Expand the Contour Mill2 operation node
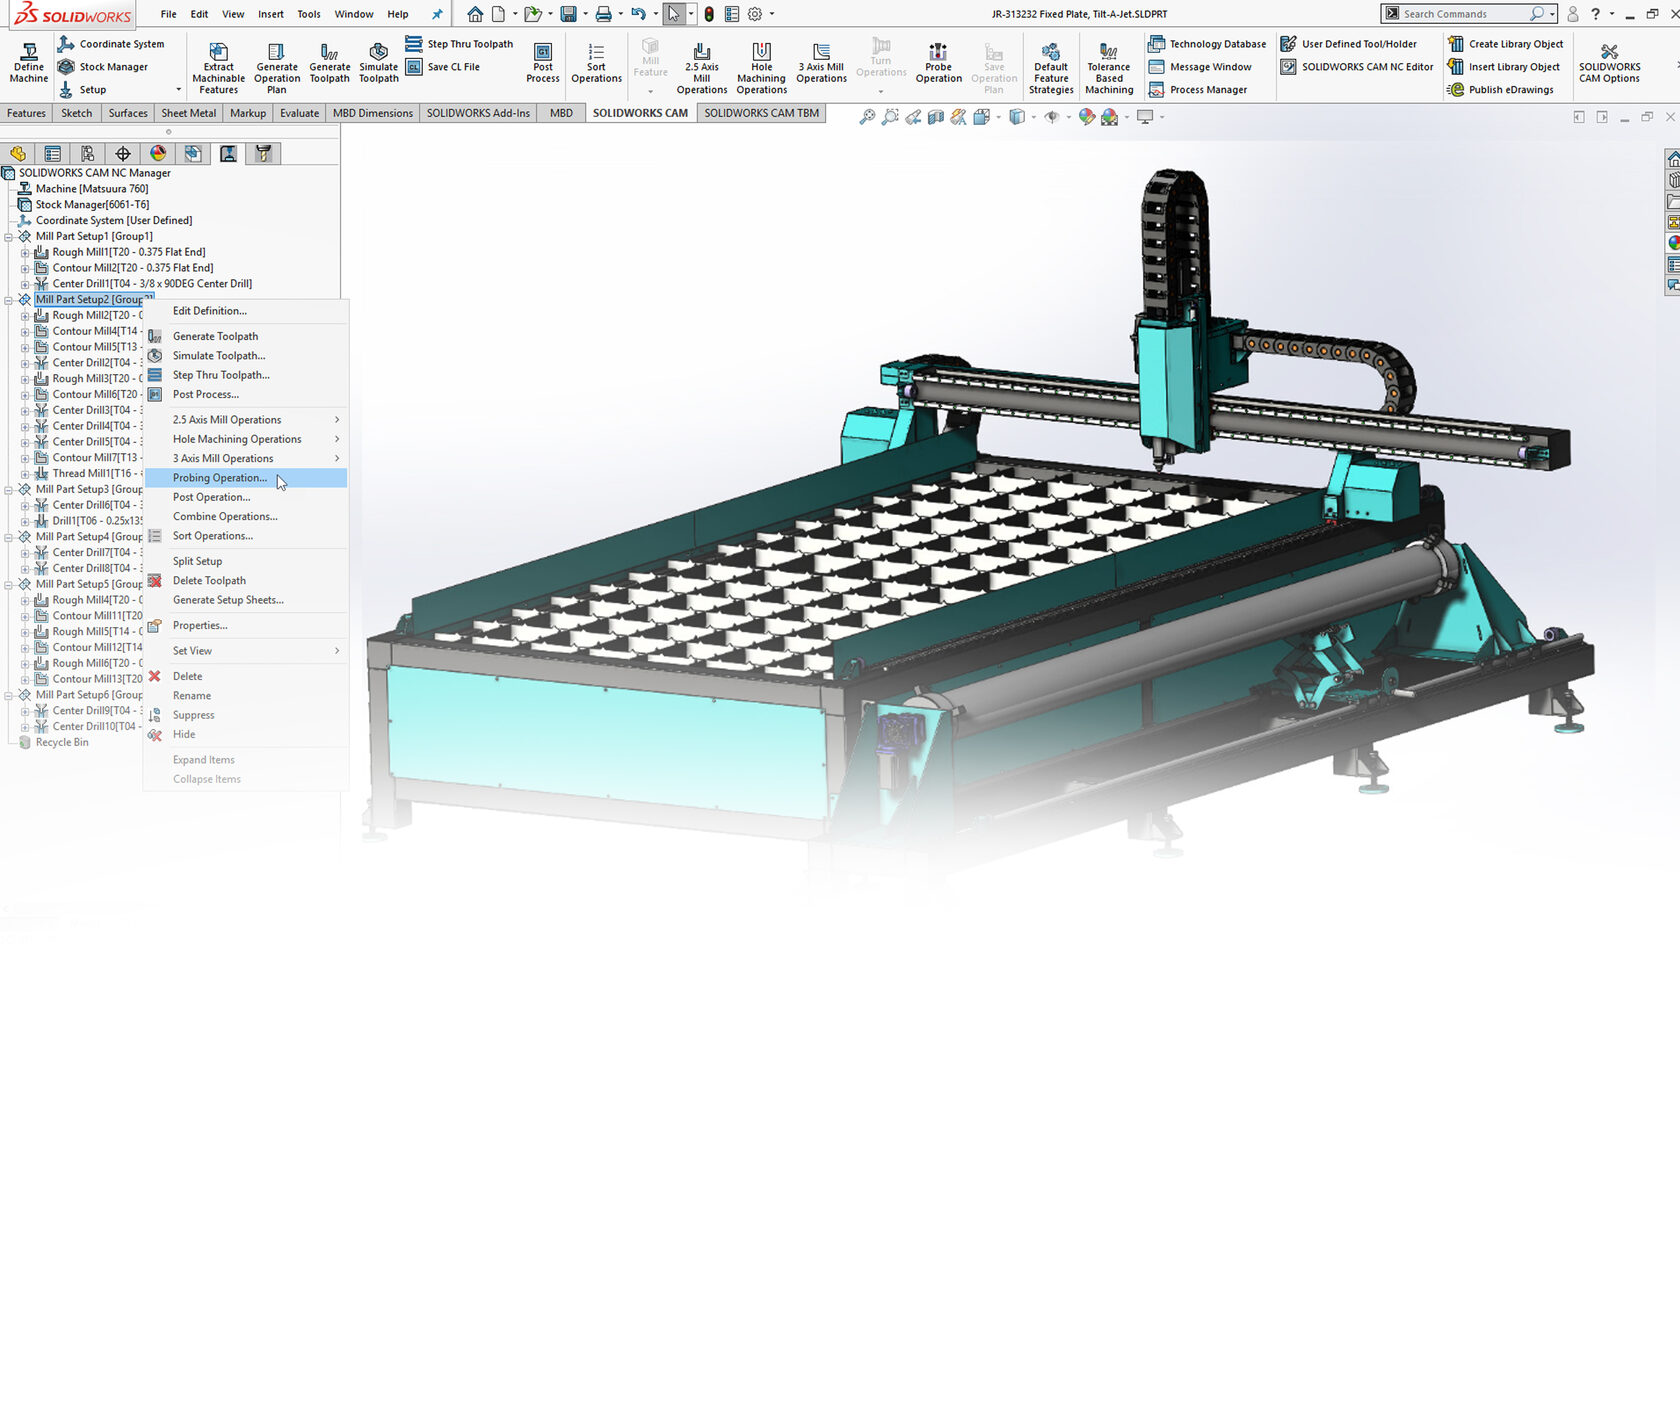This screenshot has height=1422, width=1680. click(25, 269)
